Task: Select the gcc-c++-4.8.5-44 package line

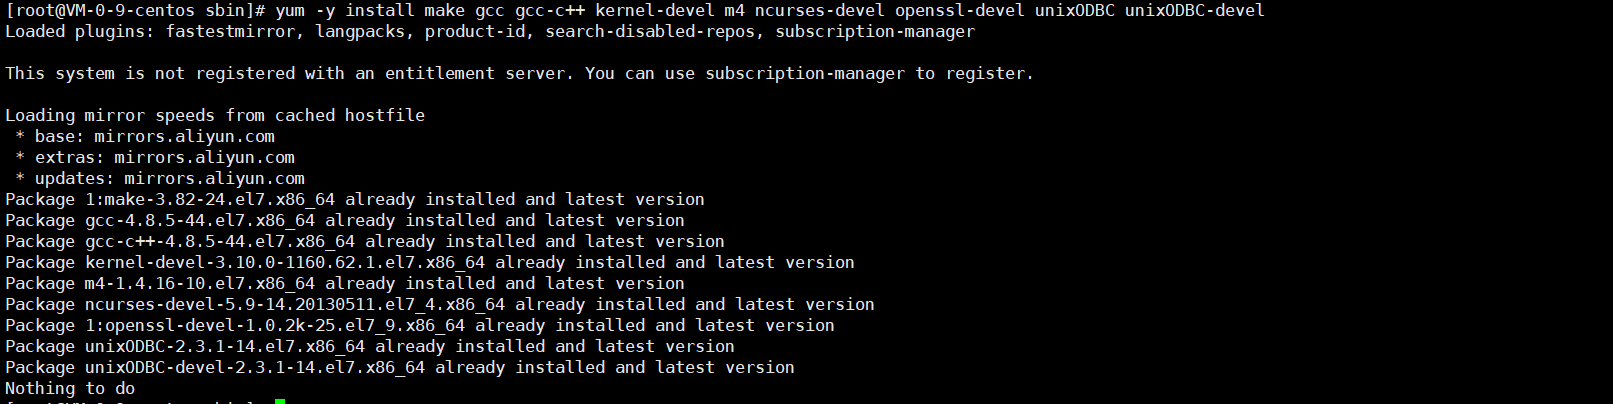Action: pyautogui.click(x=365, y=241)
